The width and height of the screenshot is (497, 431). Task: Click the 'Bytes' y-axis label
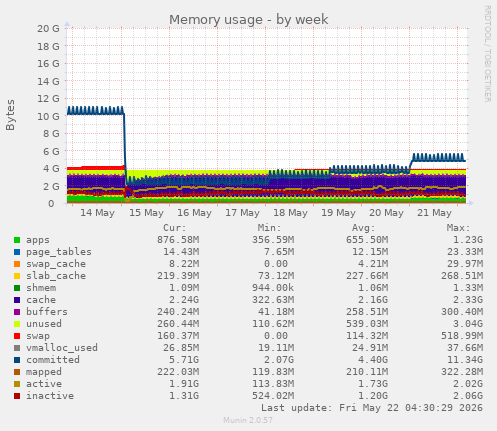[x=10, y=115]
